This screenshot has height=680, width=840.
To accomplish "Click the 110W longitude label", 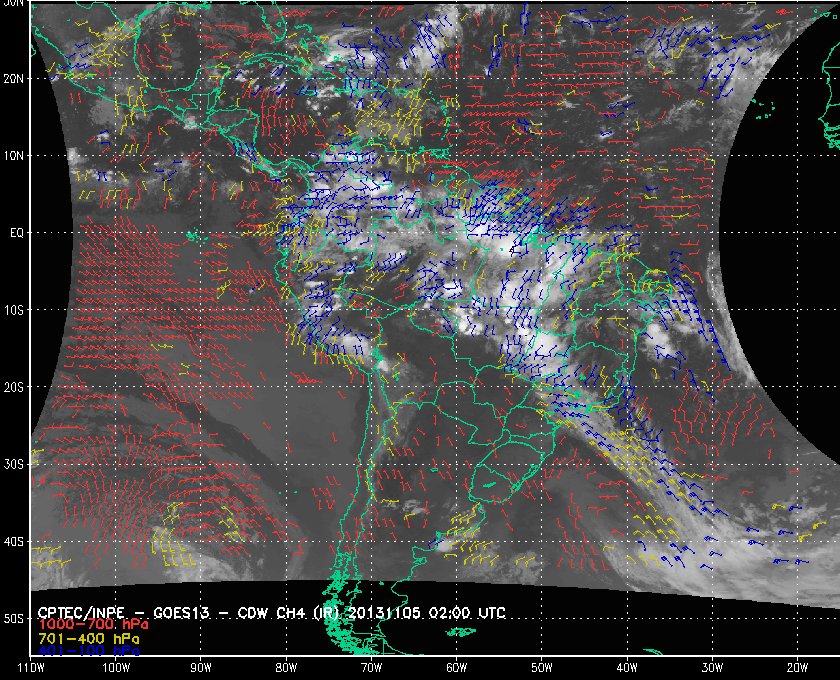I will coord(31,668).
